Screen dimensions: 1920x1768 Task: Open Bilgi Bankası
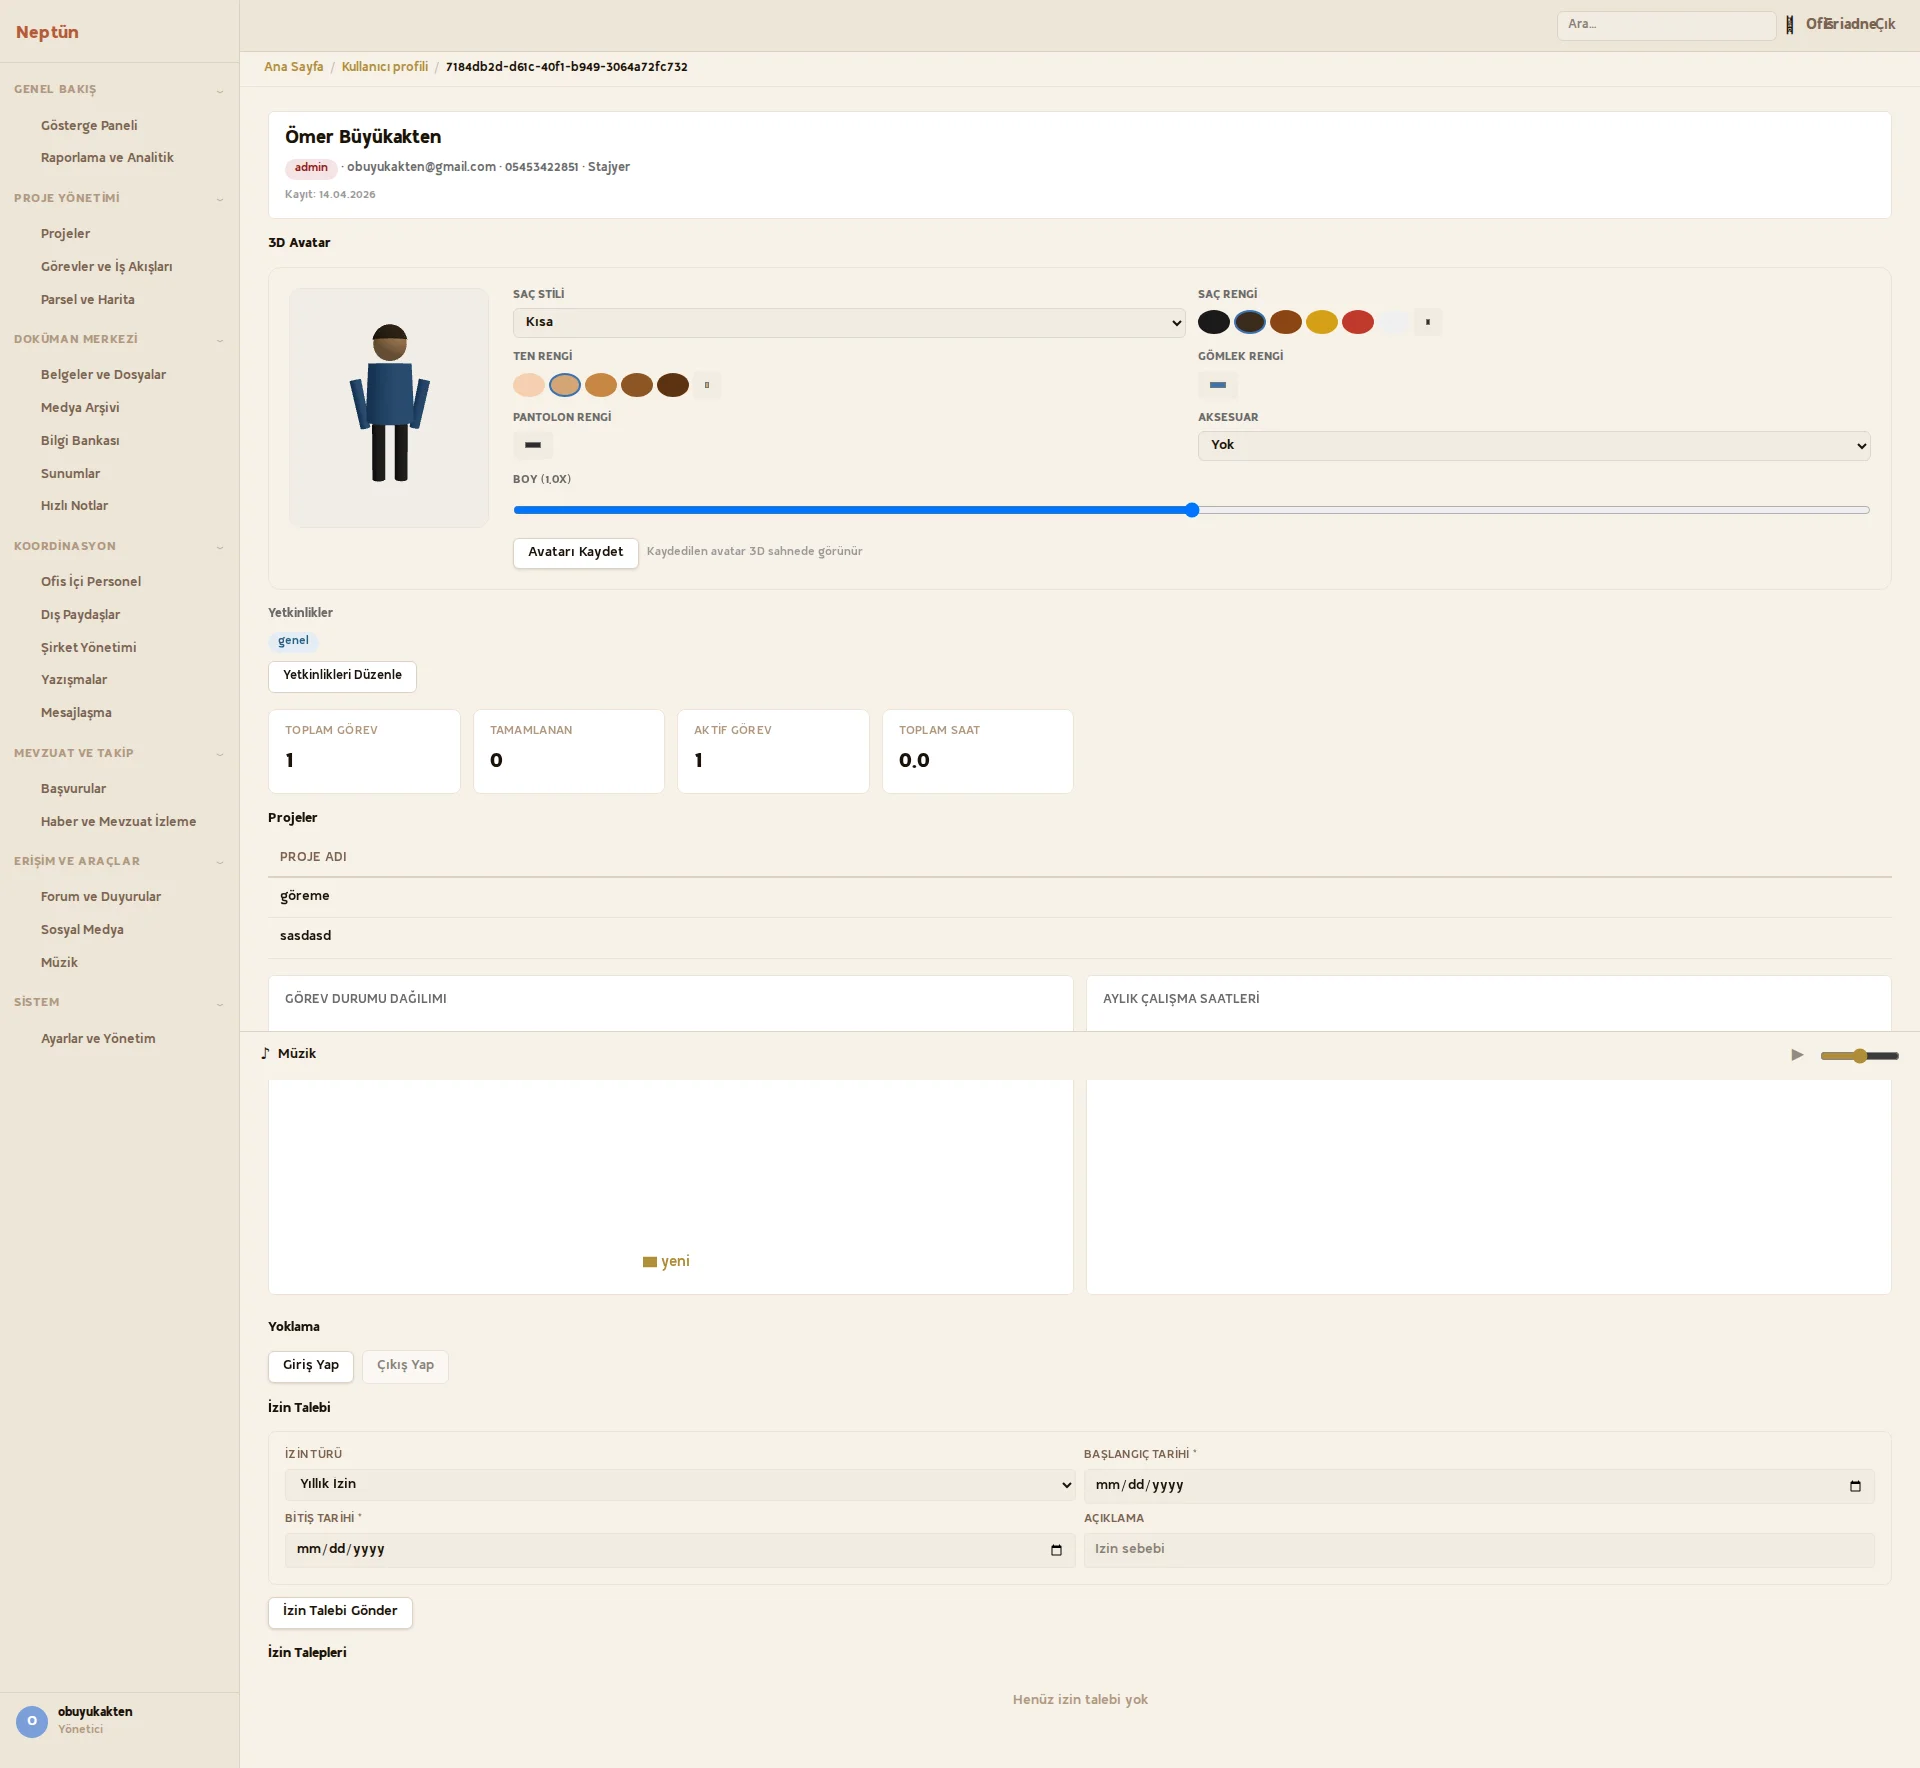pyautogui.click(x=80, y=441)
